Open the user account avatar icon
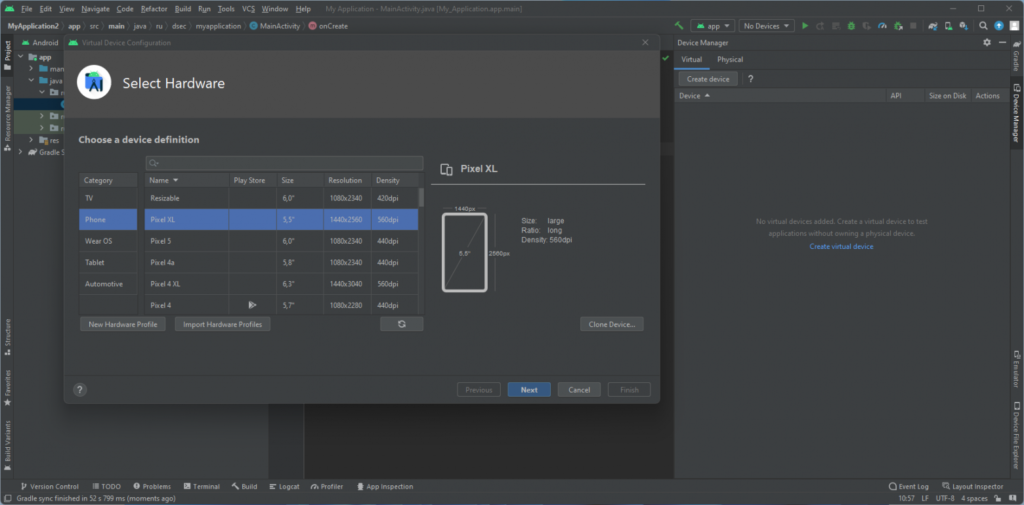 click(x=1014, y=26)
